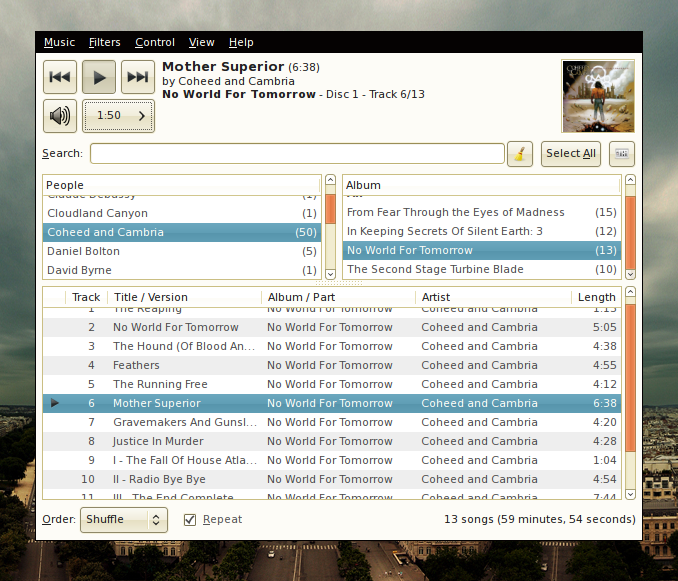This screenshot has width=678, height=581.
Task: Skip to the previous track
Action: [x=60, y=77]
